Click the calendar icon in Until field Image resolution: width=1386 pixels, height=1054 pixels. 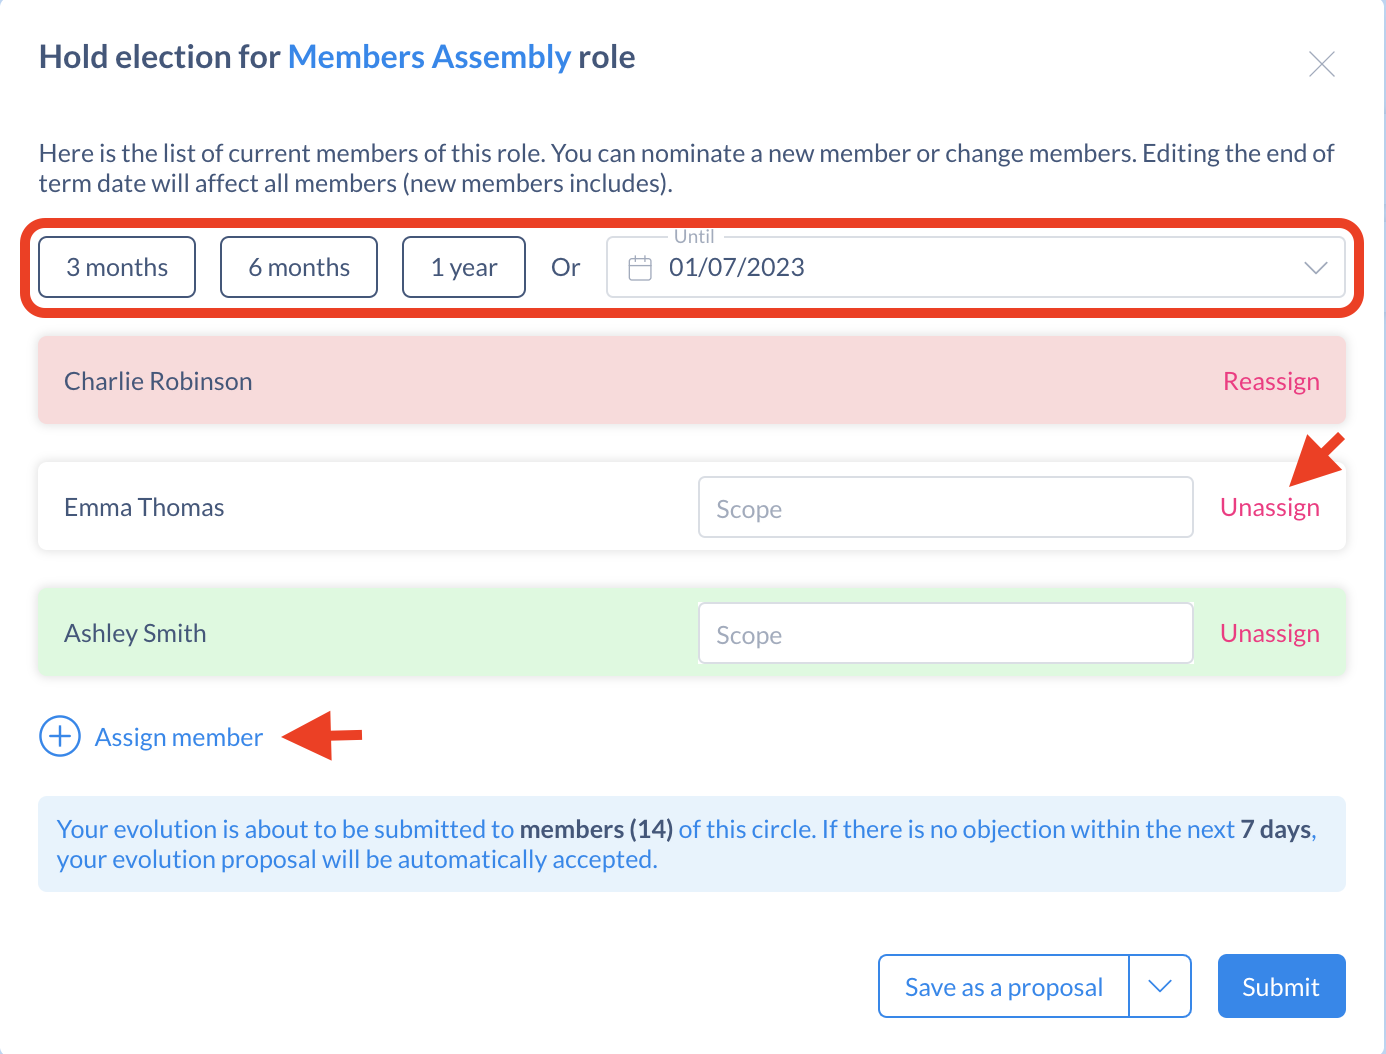click(640, 268)
